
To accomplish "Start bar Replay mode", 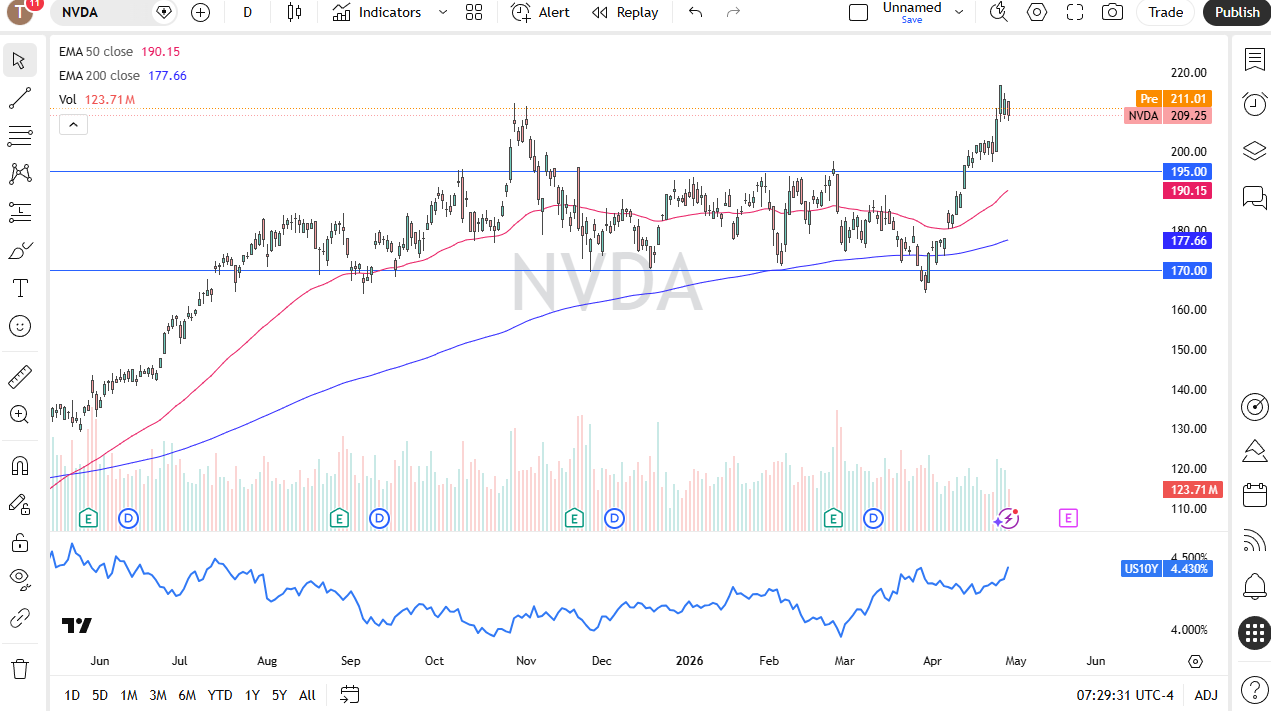I will click(x=625, y=12).
